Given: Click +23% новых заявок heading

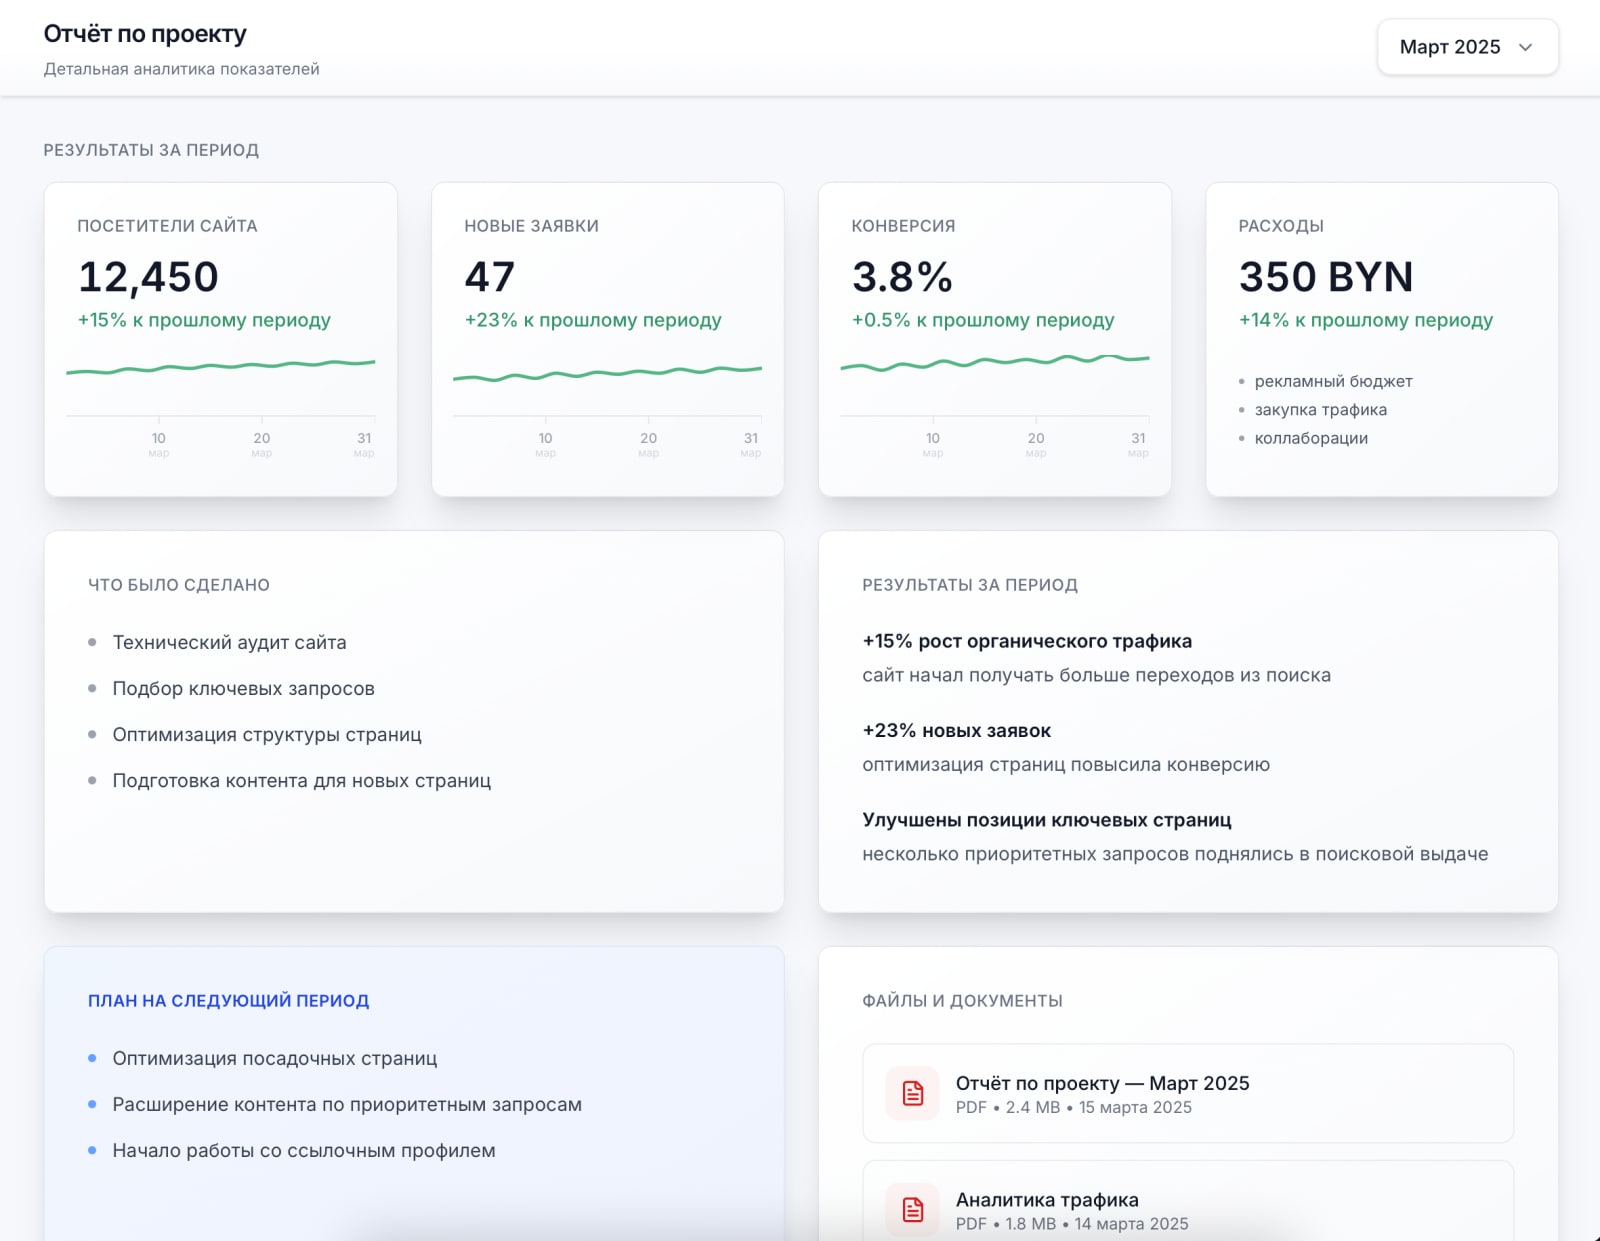Looking at the screenshot, I should pos(956,730).
